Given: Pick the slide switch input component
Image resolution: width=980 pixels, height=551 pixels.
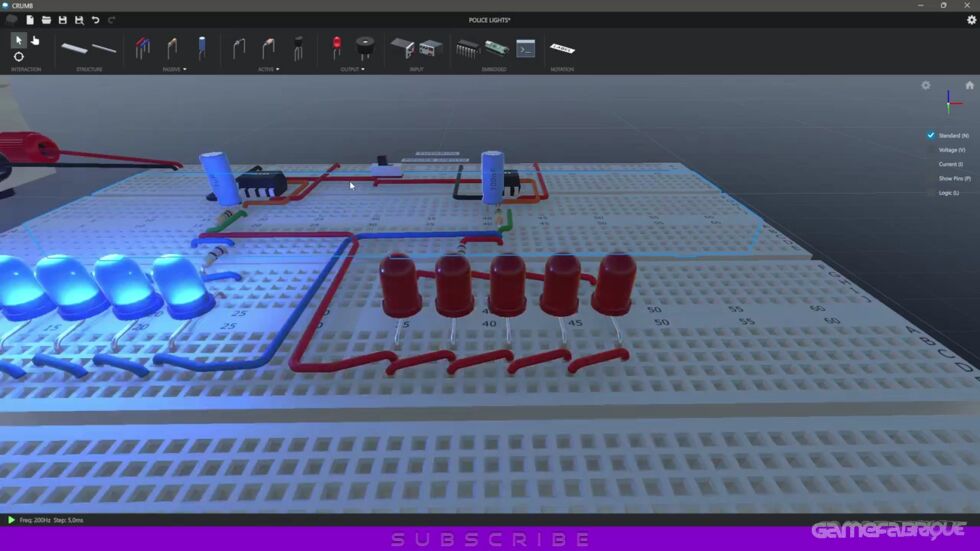Looking at the screenshot, I should pos(402,48).
